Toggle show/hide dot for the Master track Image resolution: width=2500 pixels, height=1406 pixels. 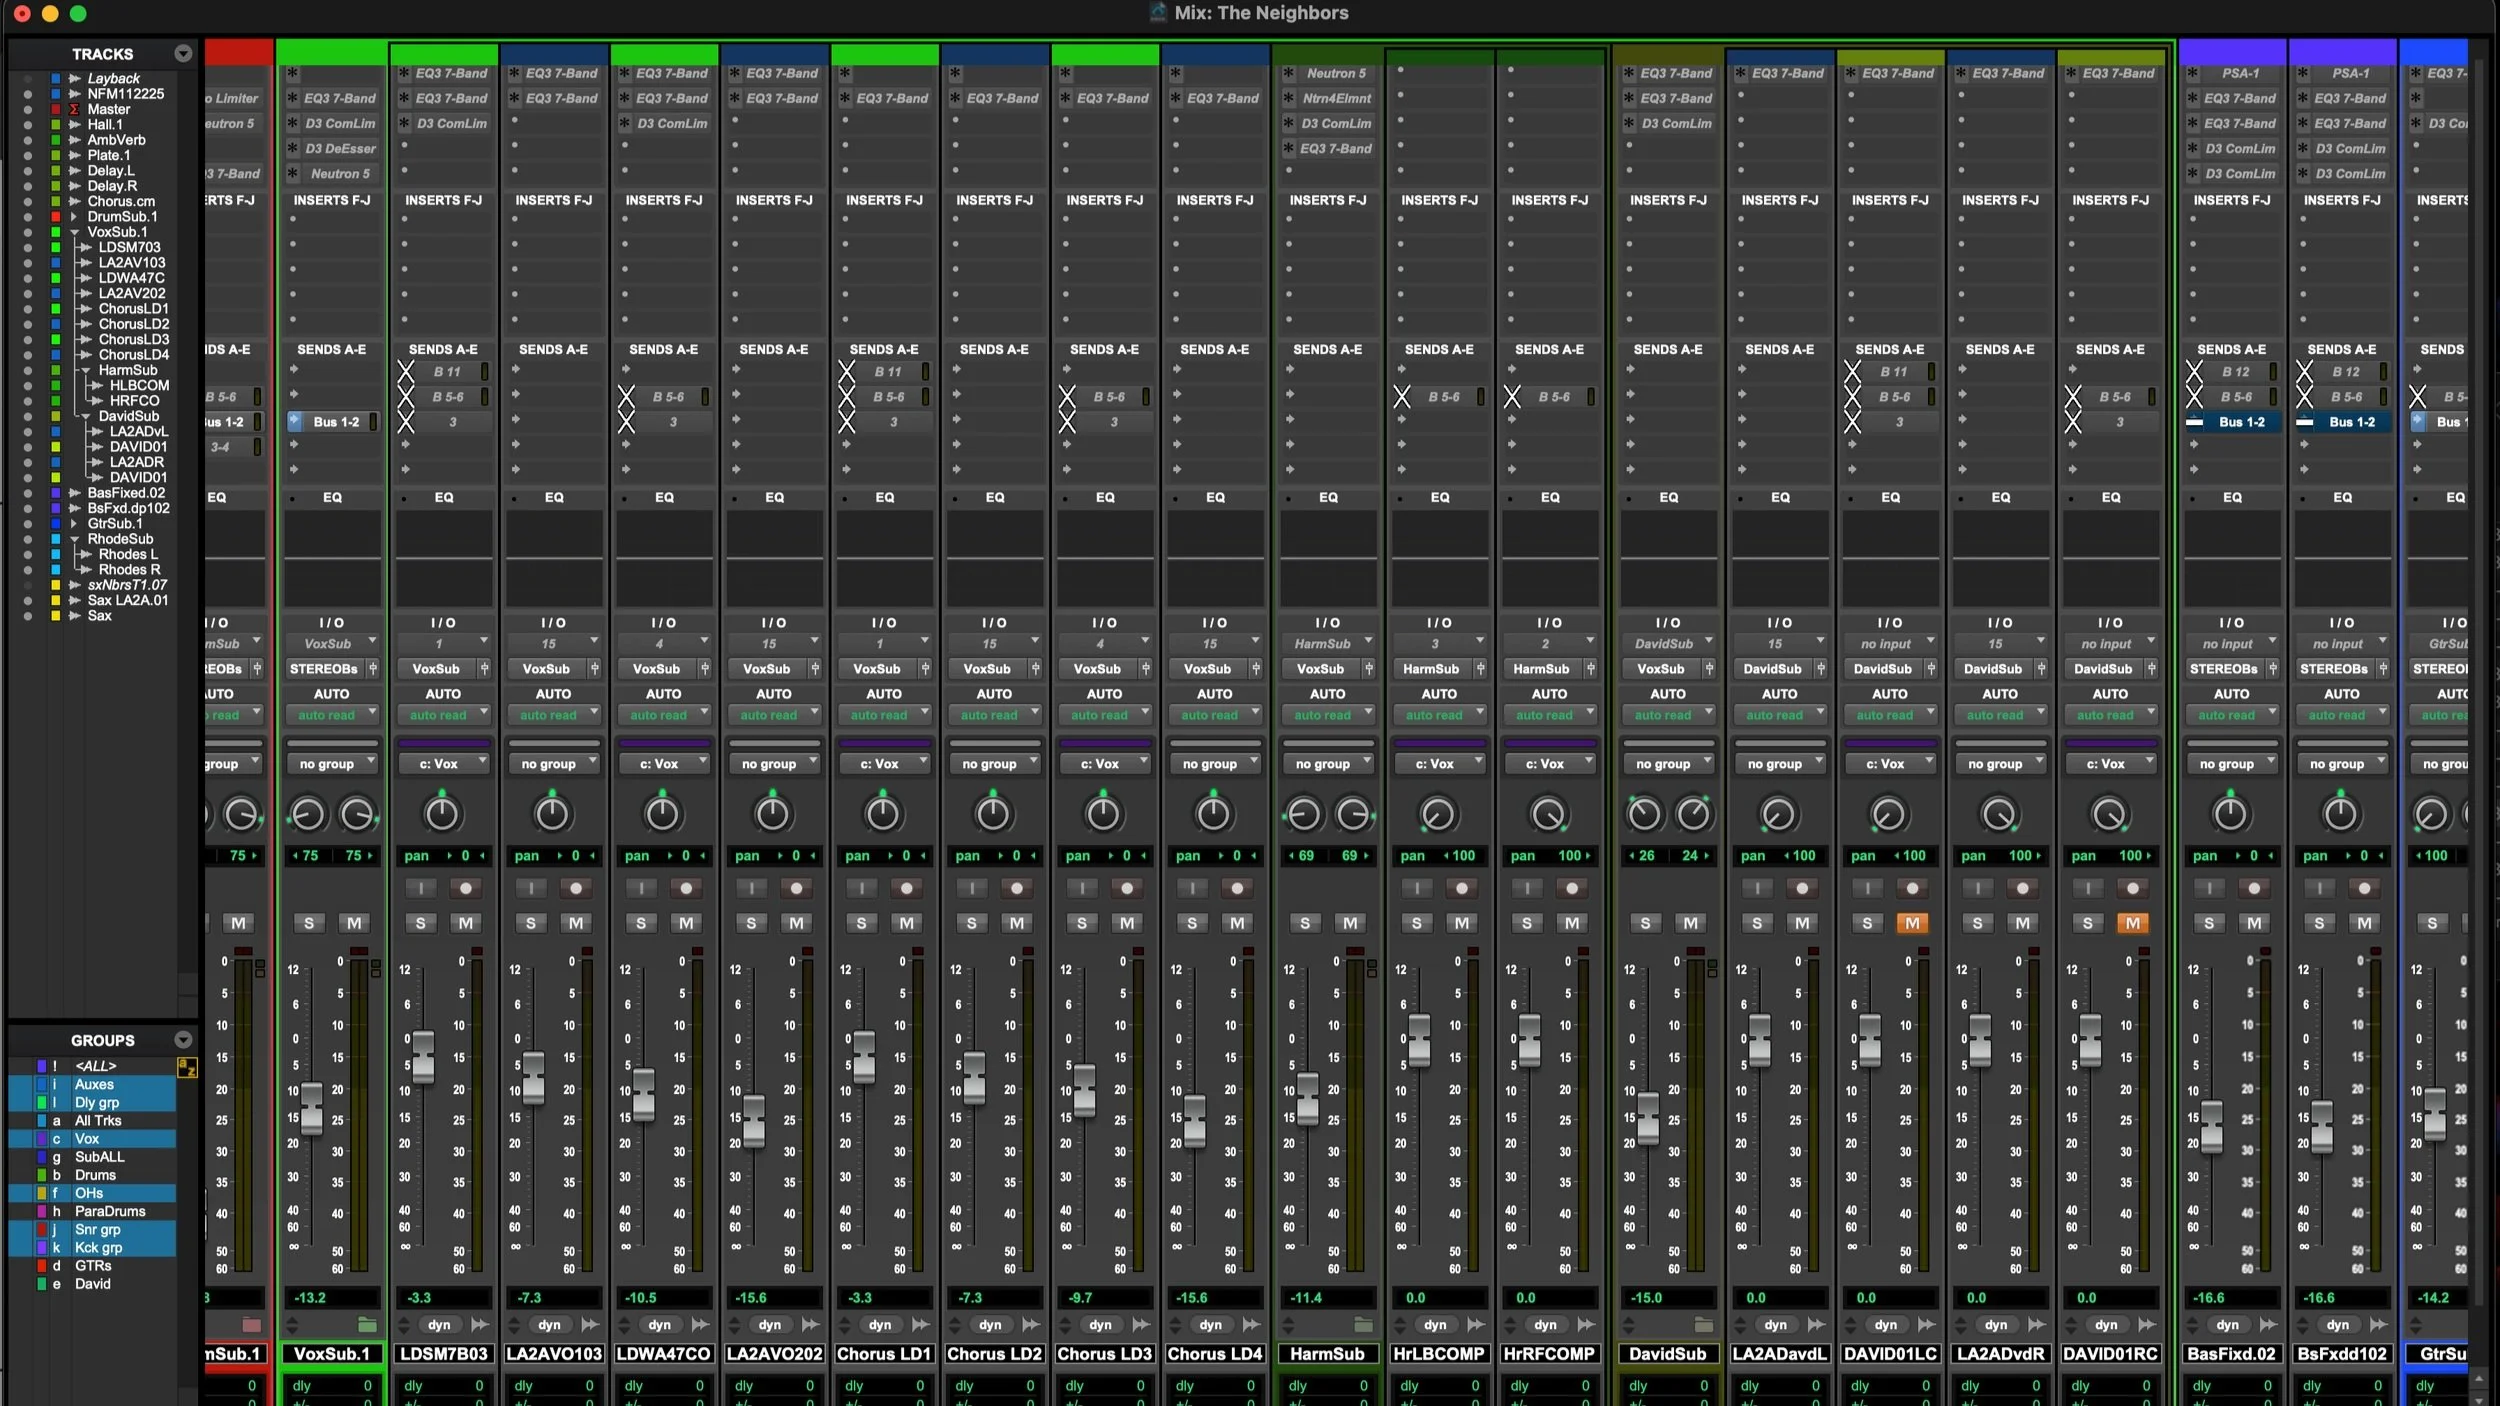tap(28, 109)
